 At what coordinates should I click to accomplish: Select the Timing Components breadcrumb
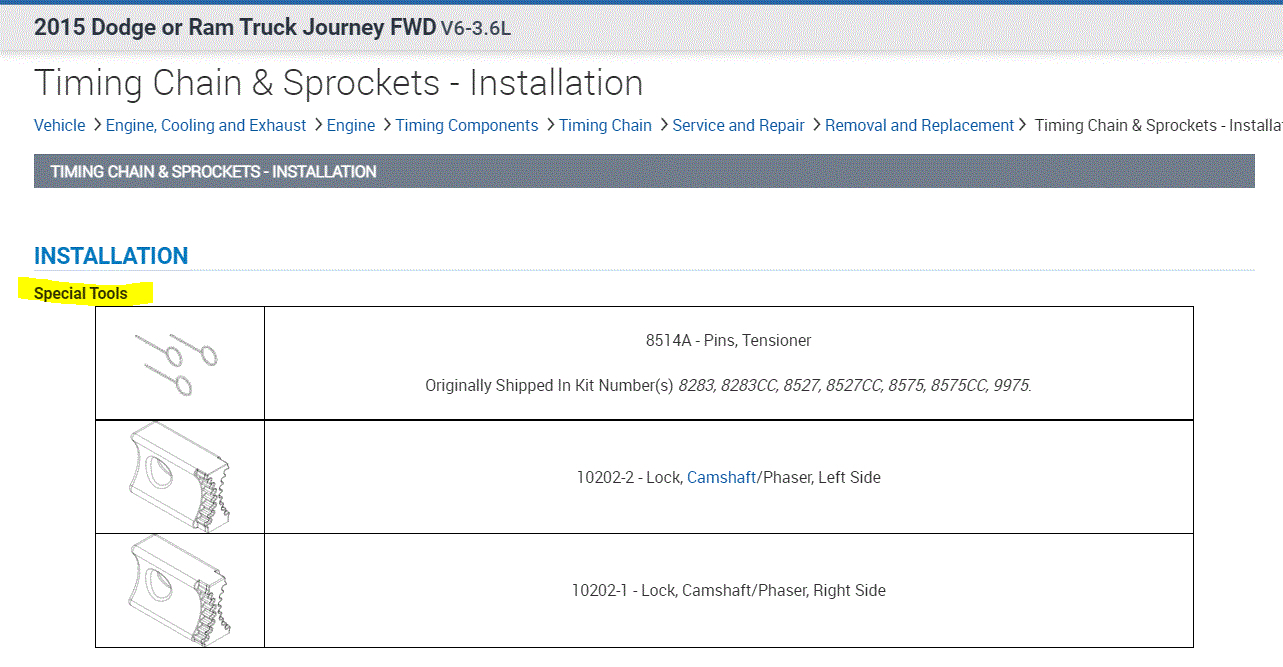tap(467, 126)
